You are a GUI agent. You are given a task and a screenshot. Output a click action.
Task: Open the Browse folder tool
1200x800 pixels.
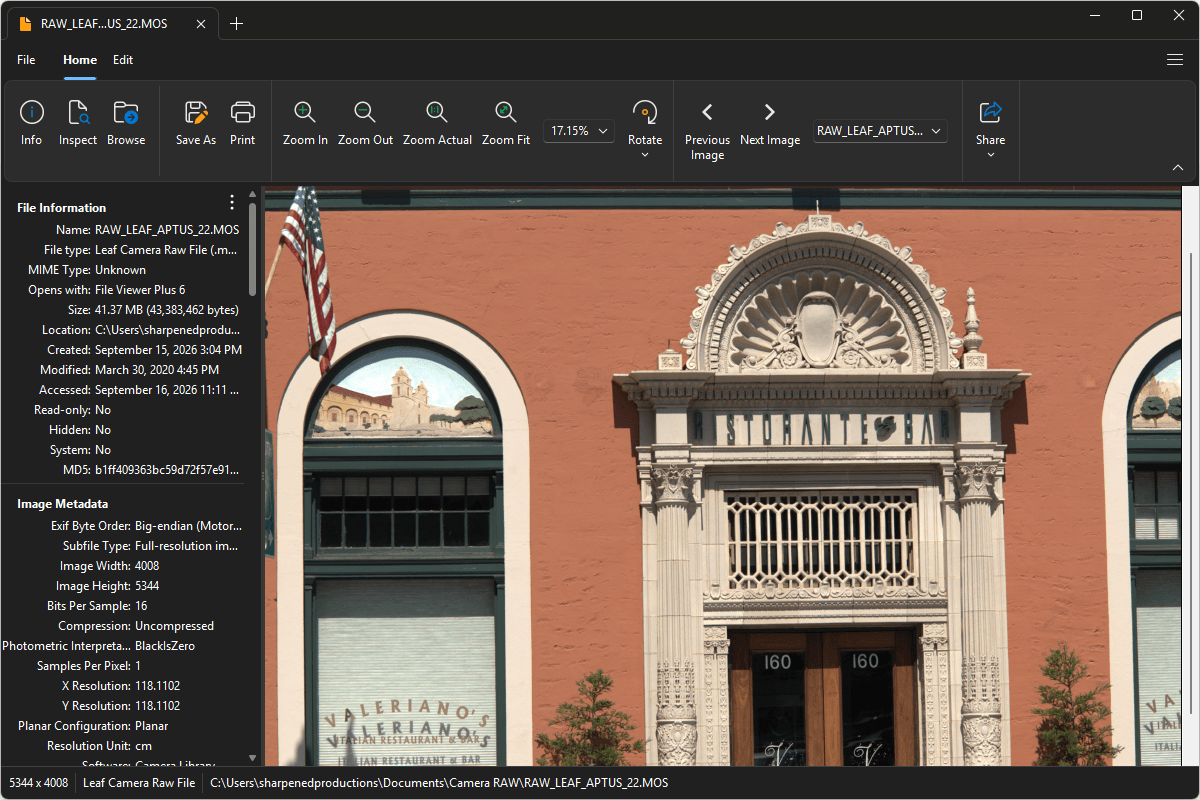[x=126, y=125]
